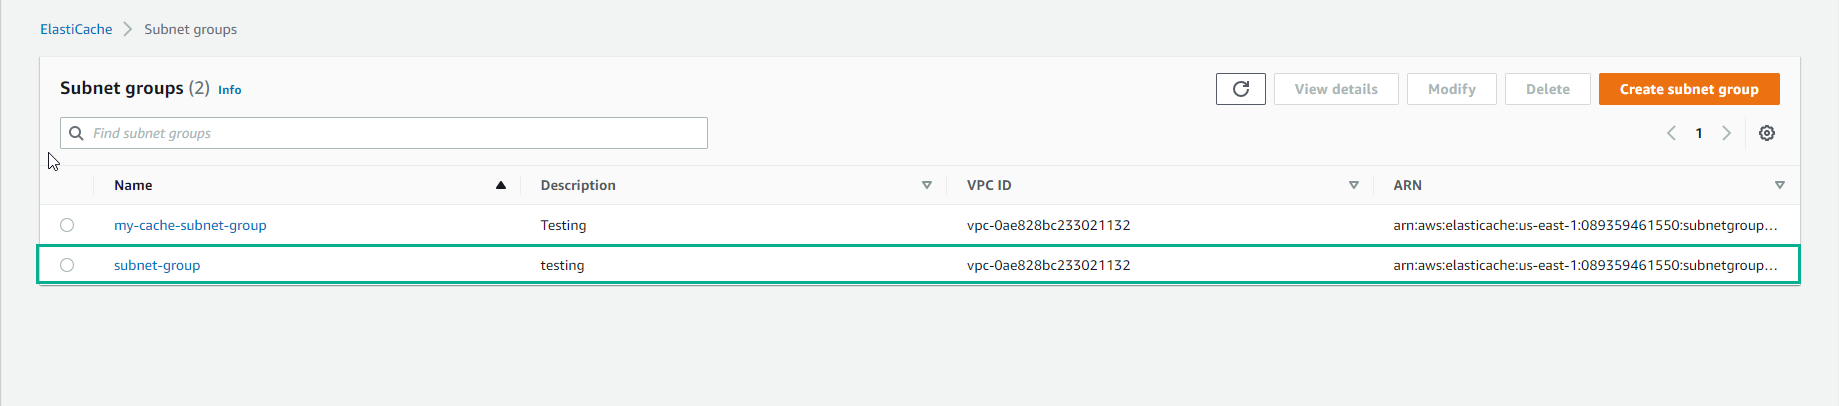Refresh the subnet groups list
Viewport: 1839px width, 406px height.
point(1241,89)
